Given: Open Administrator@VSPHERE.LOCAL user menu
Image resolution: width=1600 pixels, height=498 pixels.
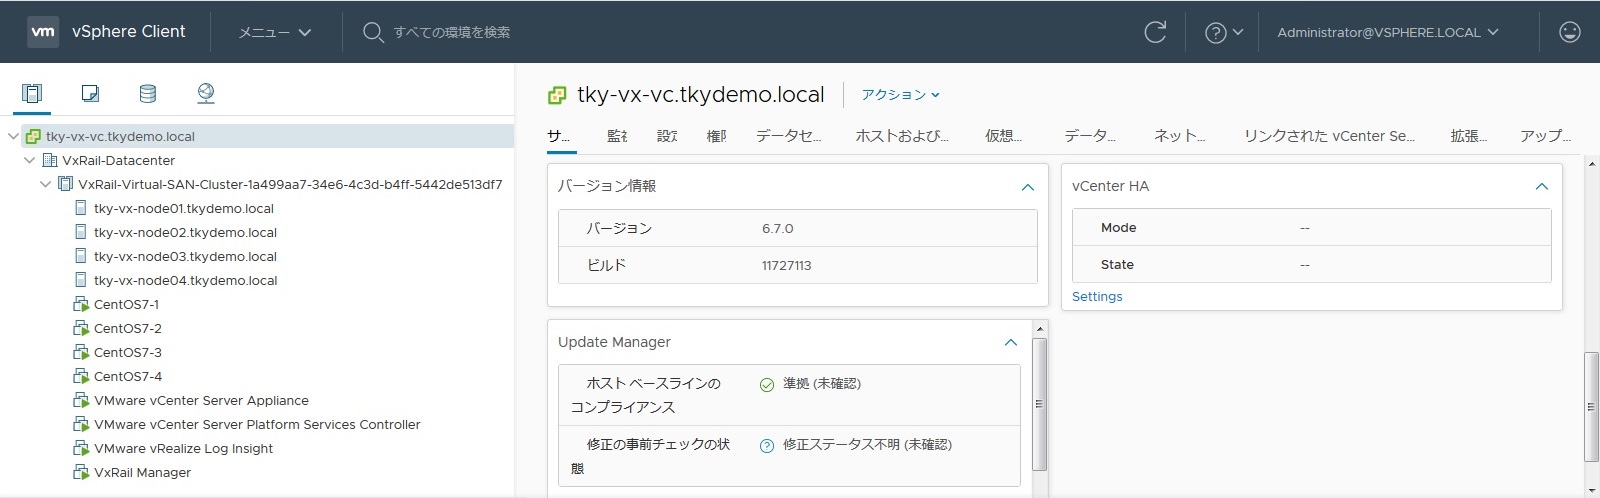Looking at the screenshot, I should coord(1387,32).
